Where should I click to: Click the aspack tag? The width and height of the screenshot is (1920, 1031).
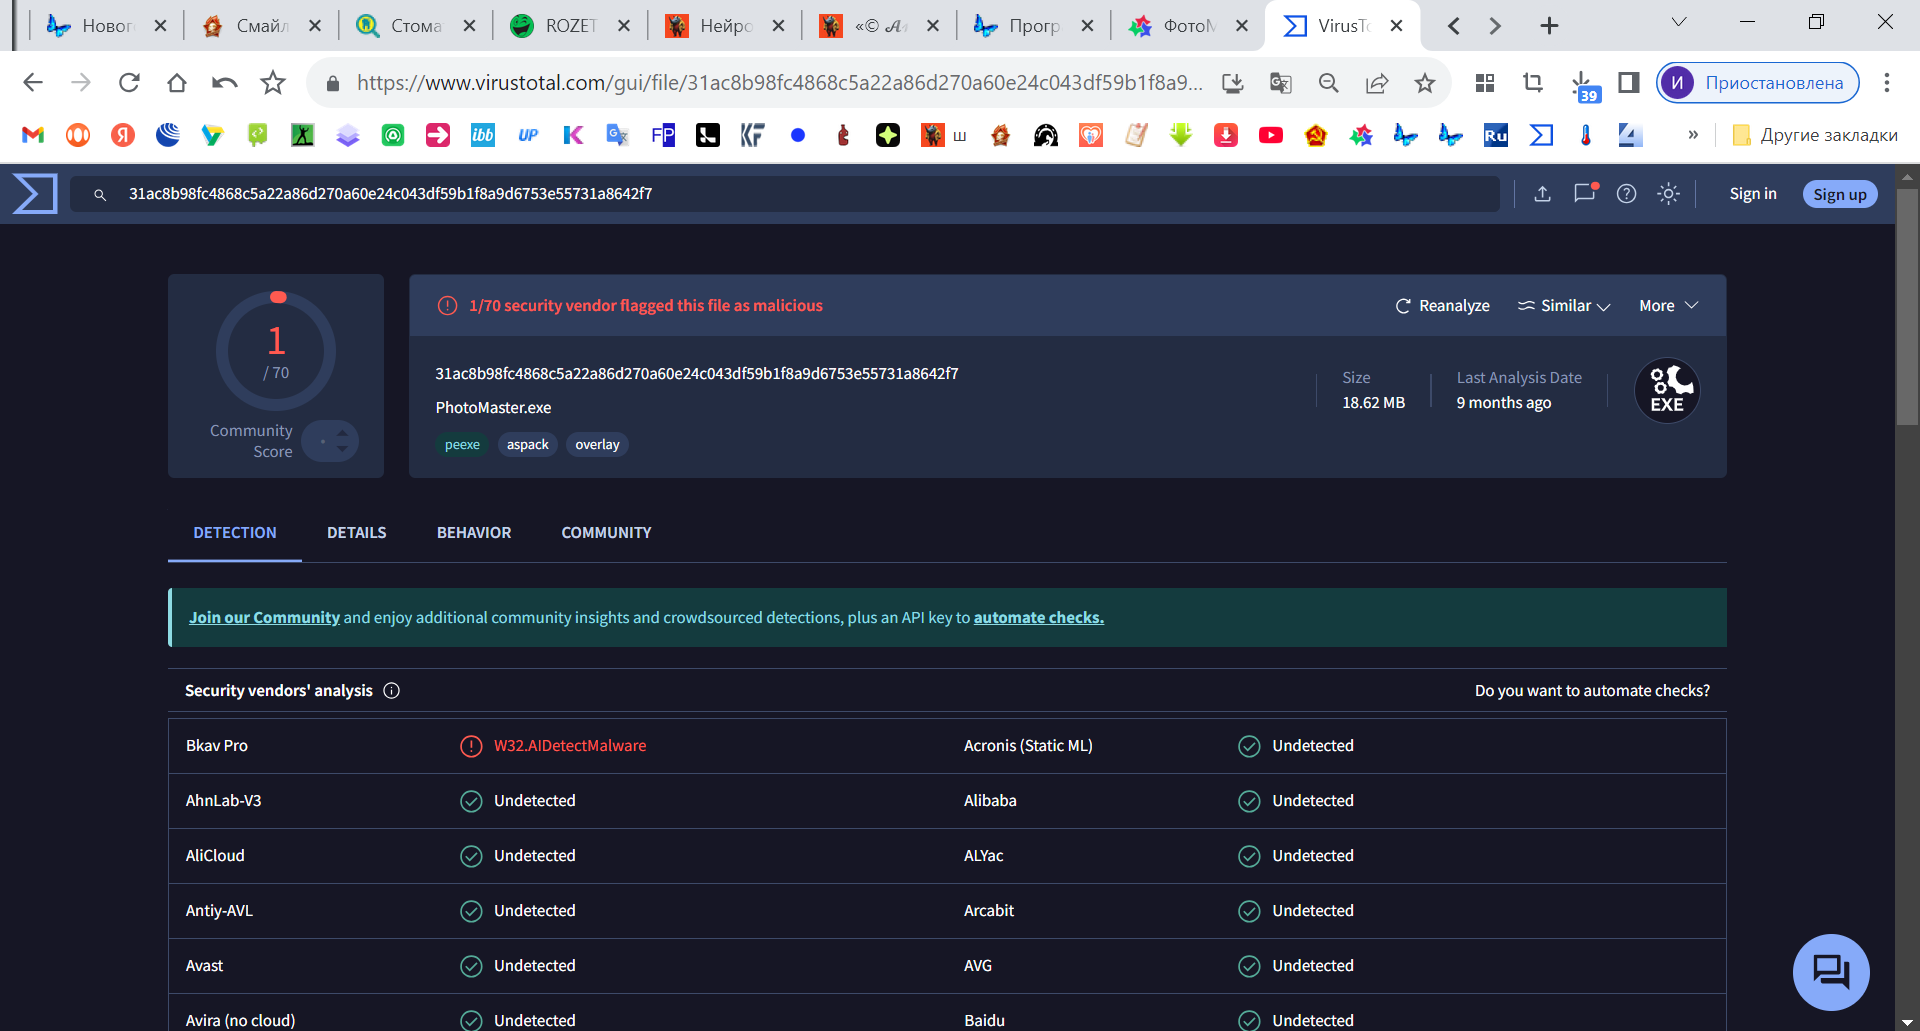coord(527,445)
